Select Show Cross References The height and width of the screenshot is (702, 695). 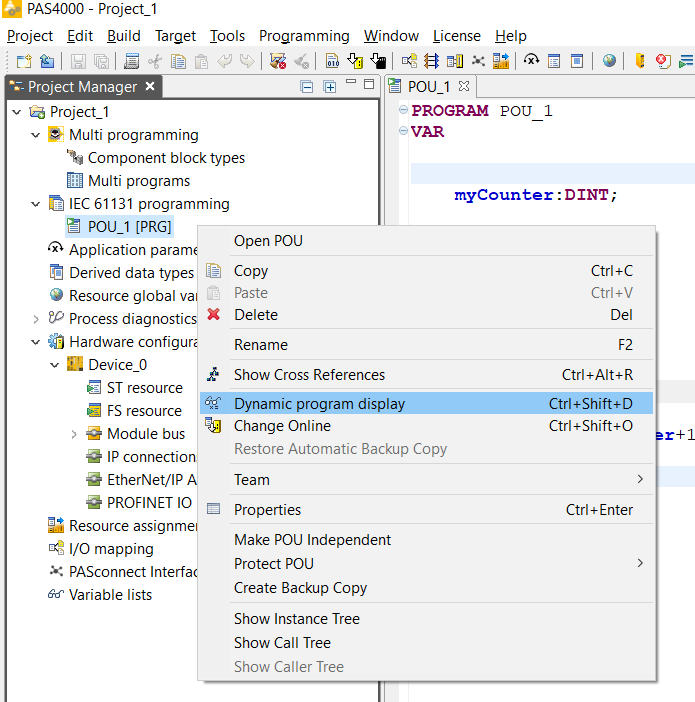tap(426, 375)
